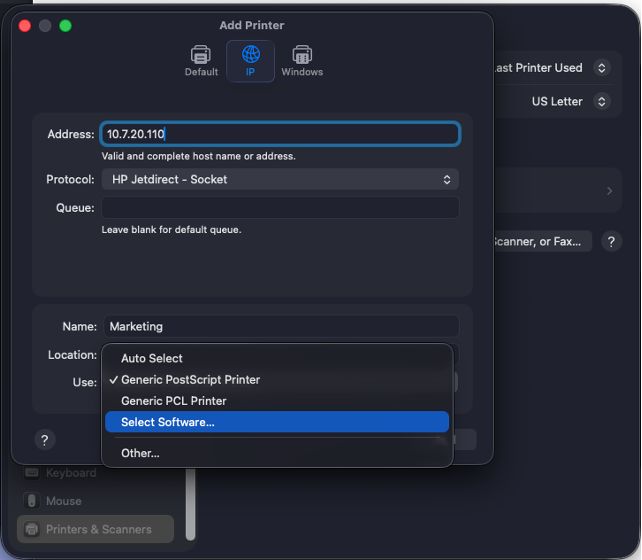The width and height of the screenshot is (642, 560).
Task: Open Printers & Scanners in sidebar
Action: coord(96,529)
